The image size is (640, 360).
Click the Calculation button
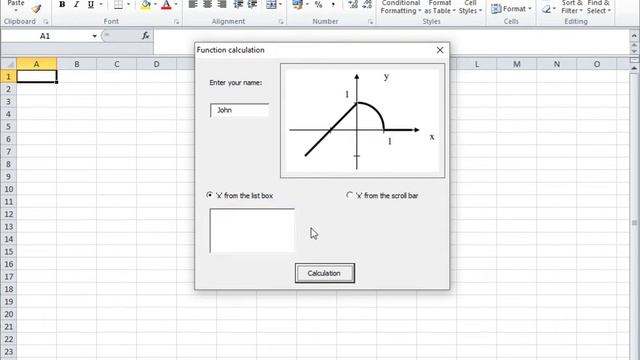324,273
